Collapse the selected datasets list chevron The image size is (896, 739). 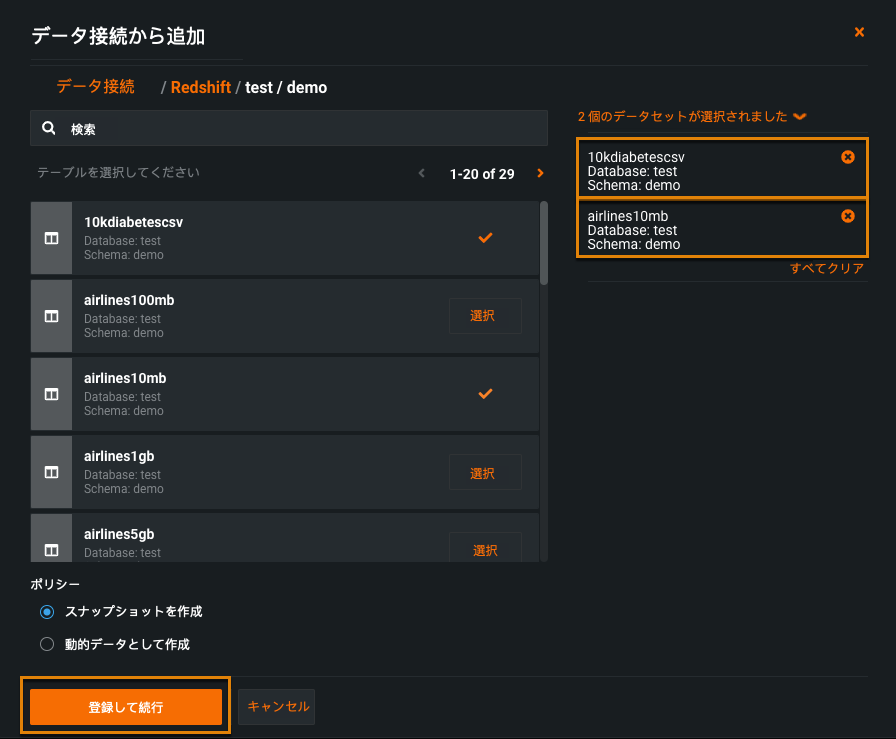coord(799,117)
